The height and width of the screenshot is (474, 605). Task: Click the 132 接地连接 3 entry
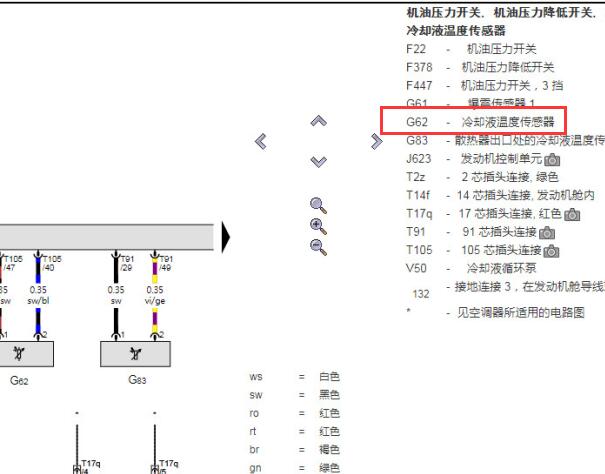point(509,290)
